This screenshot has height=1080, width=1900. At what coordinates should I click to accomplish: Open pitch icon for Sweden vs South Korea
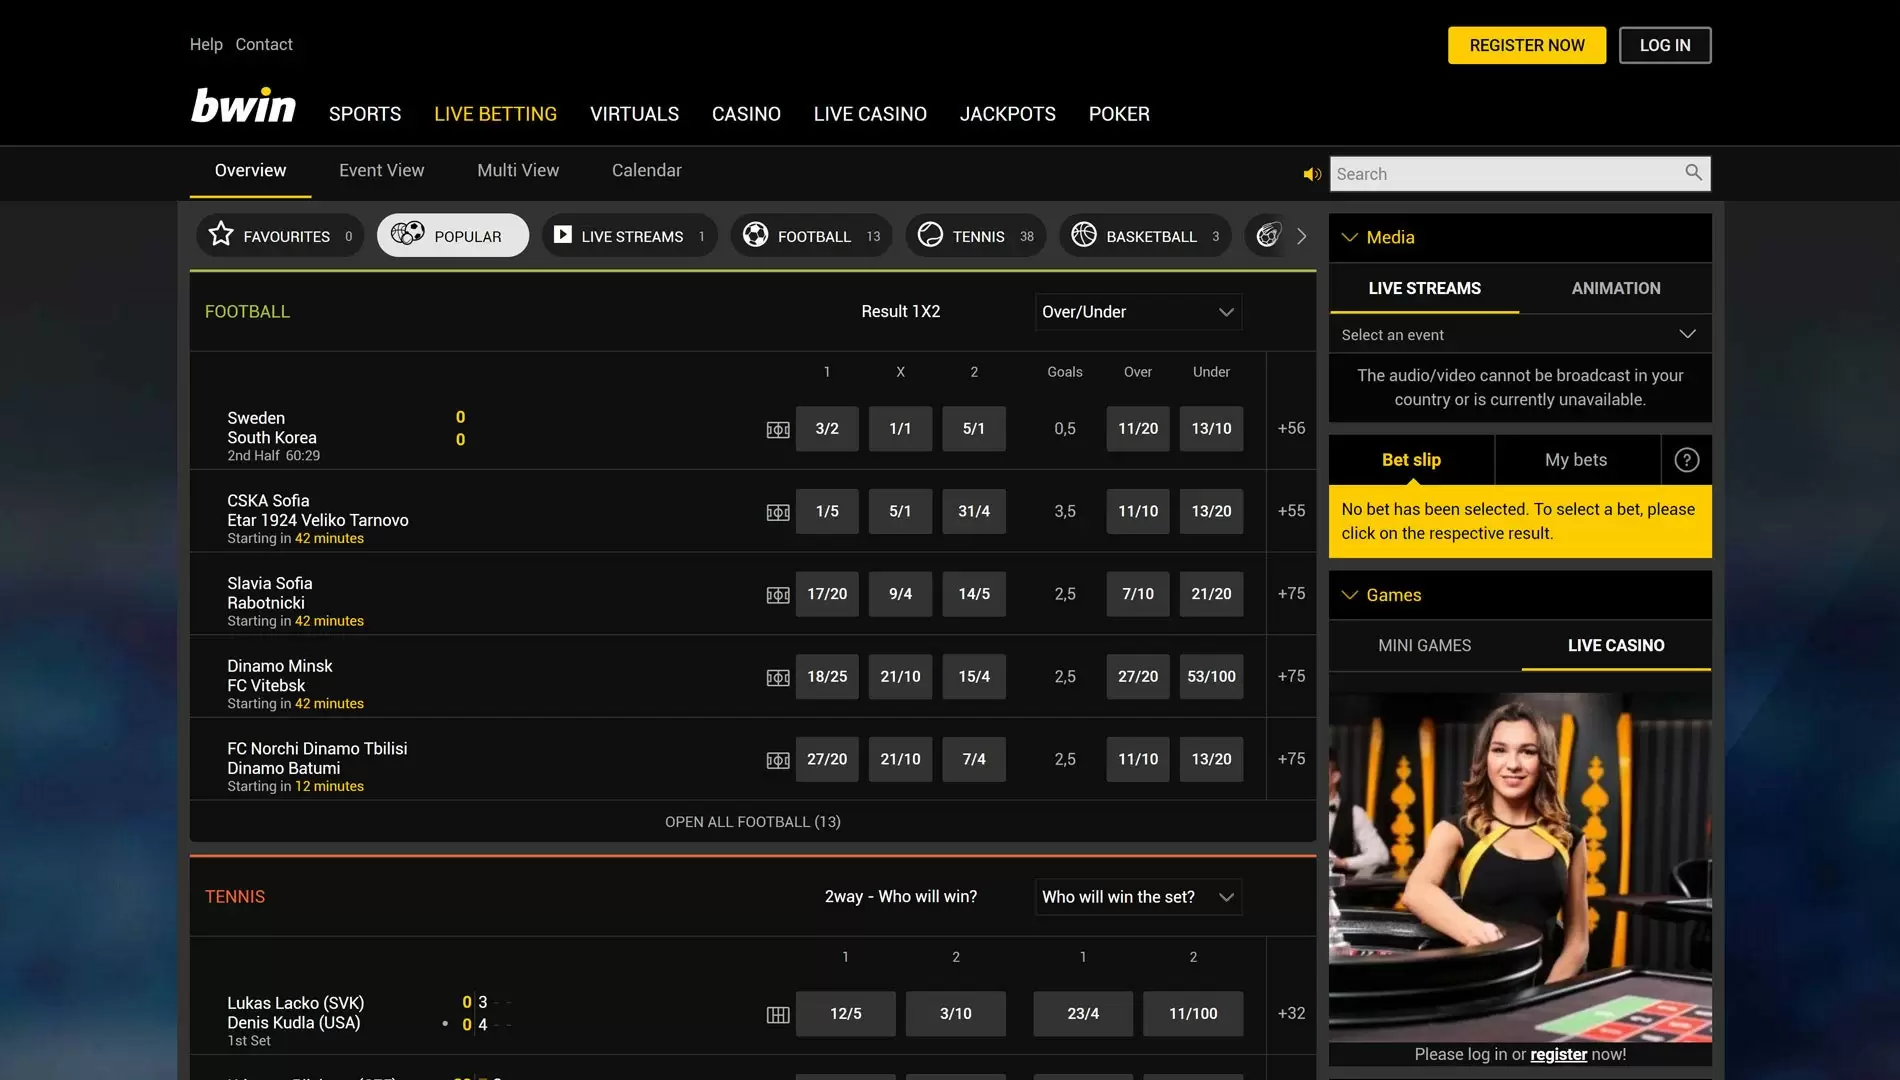778,430
